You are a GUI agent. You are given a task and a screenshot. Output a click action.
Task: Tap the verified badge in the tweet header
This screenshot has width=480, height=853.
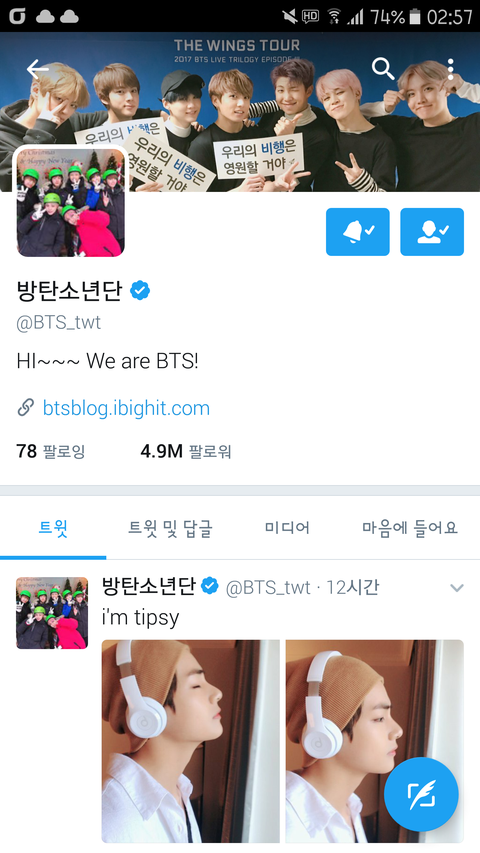[x=210, y=586]
